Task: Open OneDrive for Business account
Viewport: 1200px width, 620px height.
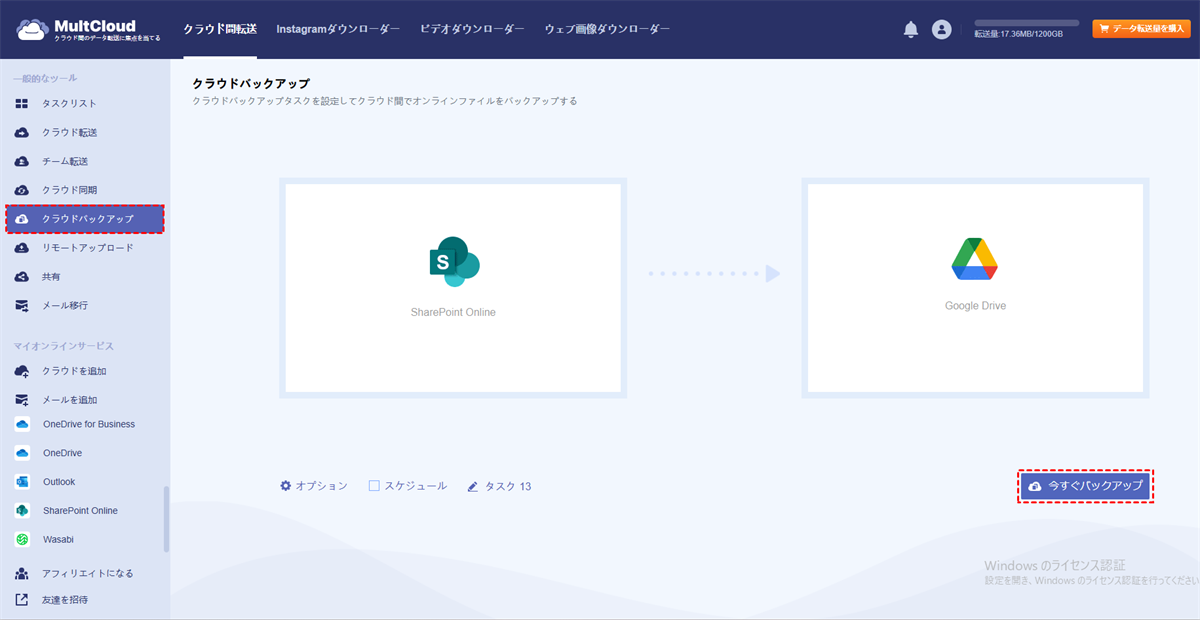Action: click(x=89, y=424)
